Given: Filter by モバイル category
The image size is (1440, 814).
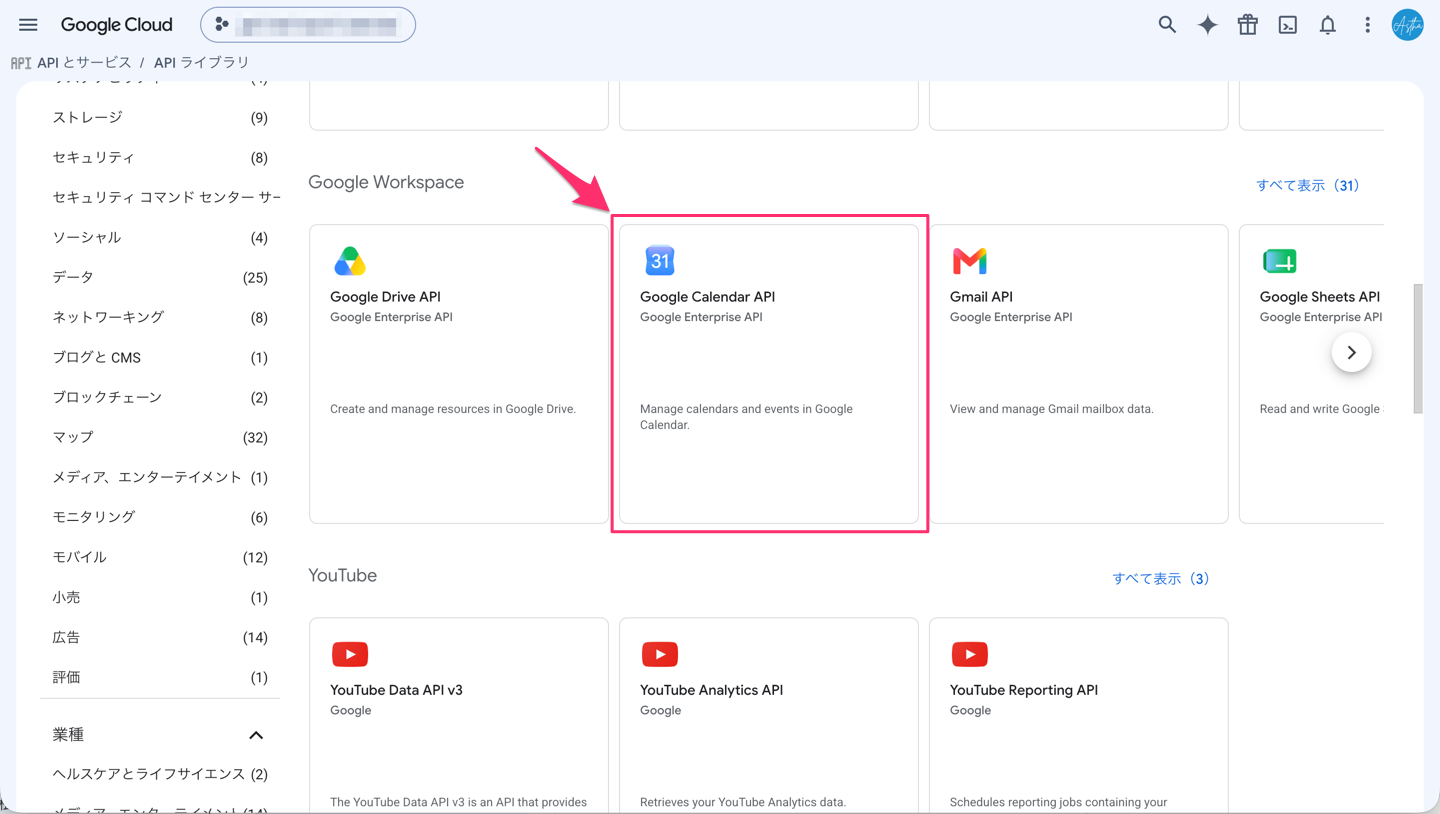Looking at the screenshot, I should point(160,558).
